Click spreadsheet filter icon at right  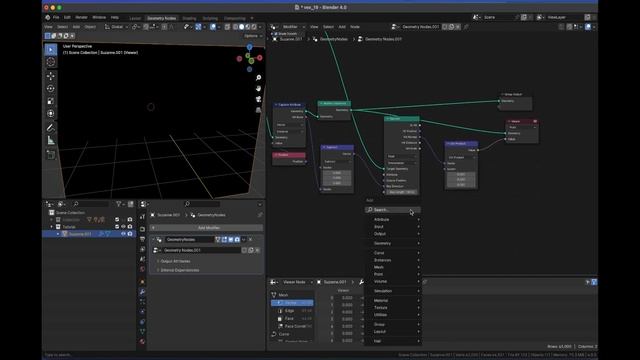pos(594,282)
